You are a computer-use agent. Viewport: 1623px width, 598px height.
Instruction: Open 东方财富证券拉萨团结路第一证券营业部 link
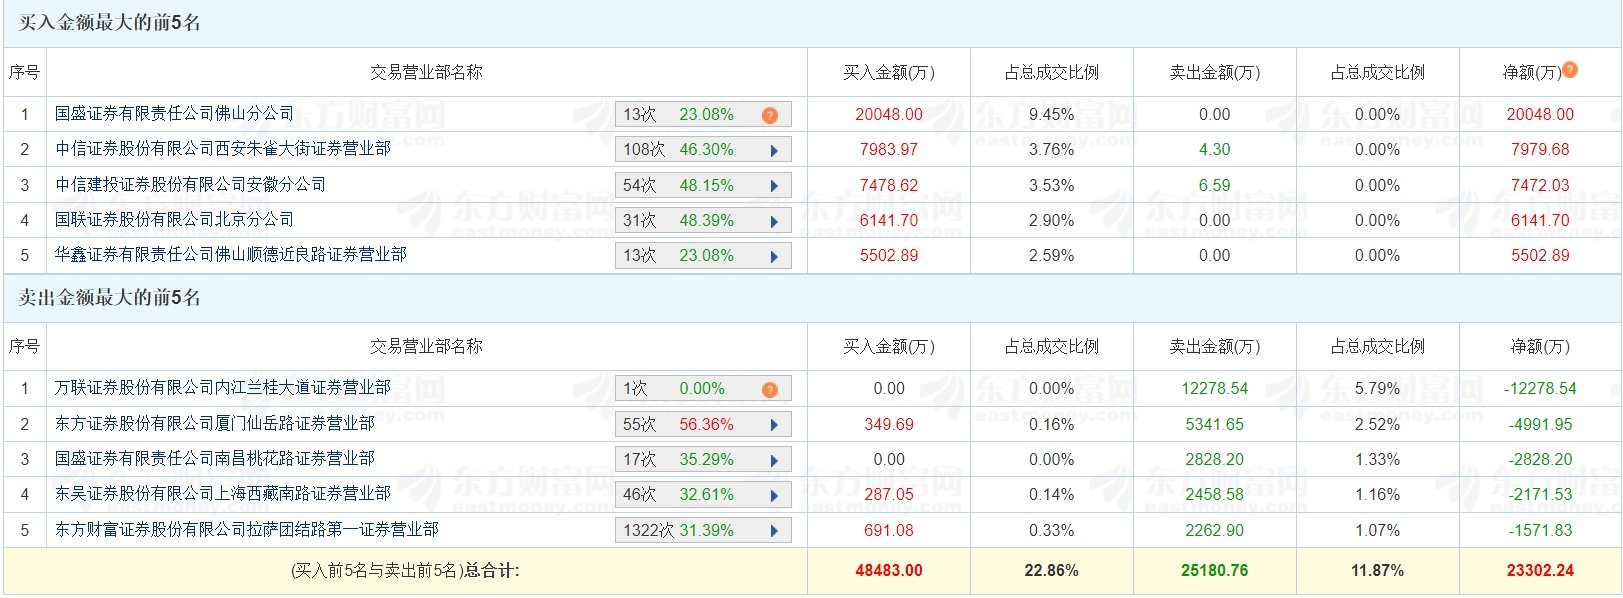[247, 530]
